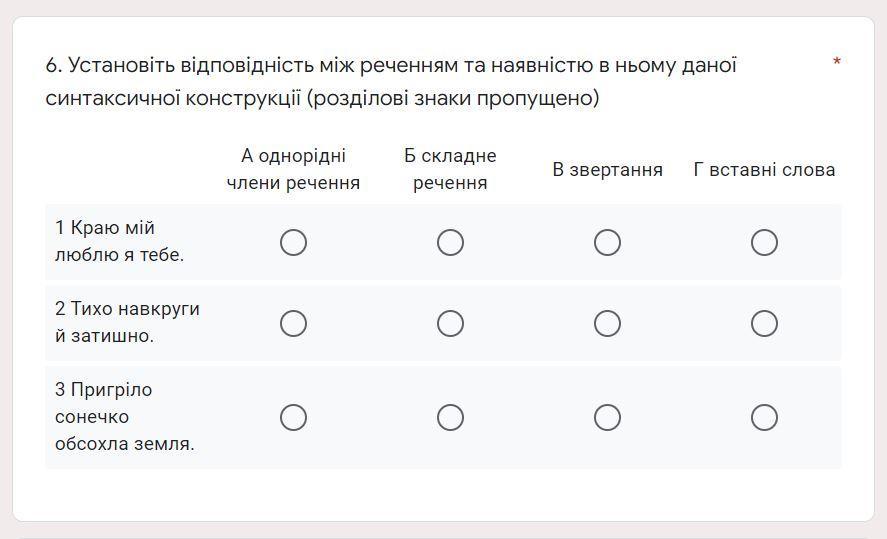Select Г вставні слова for row 1
Image resolution: width=887 pixels, height=539 pixels.
click(x=764, y=243)
